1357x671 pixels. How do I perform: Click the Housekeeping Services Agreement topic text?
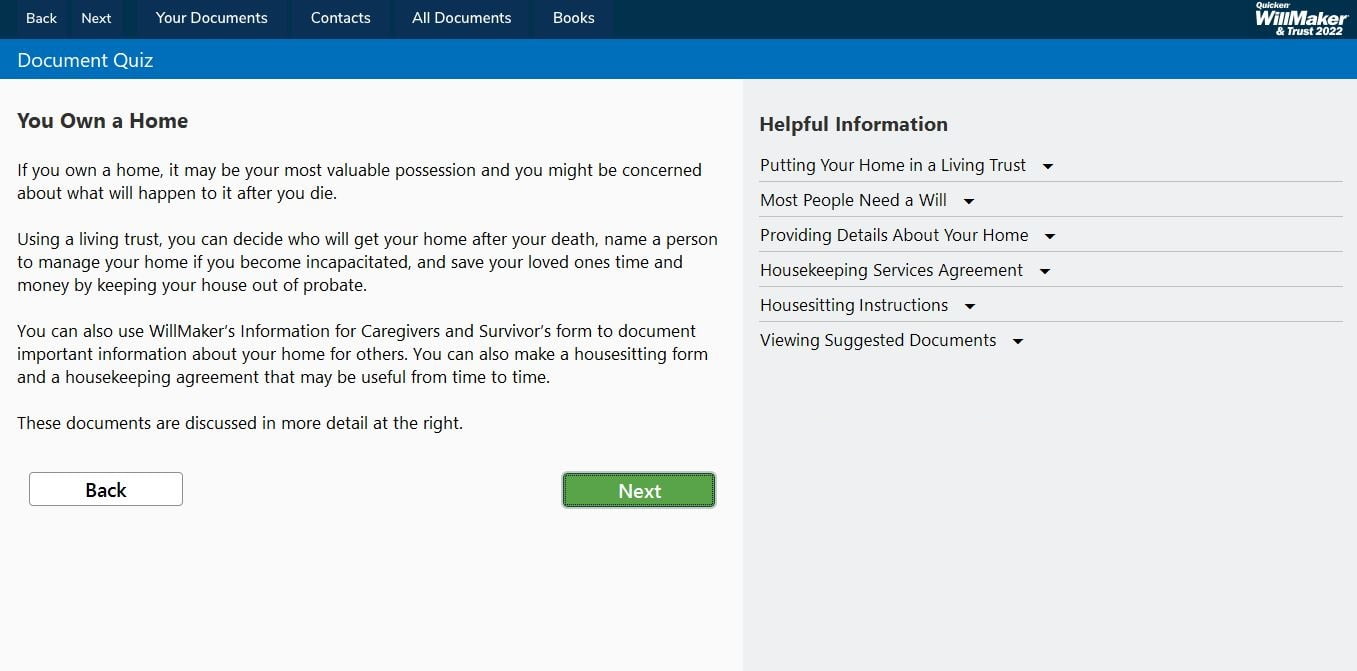pos(891,270)
